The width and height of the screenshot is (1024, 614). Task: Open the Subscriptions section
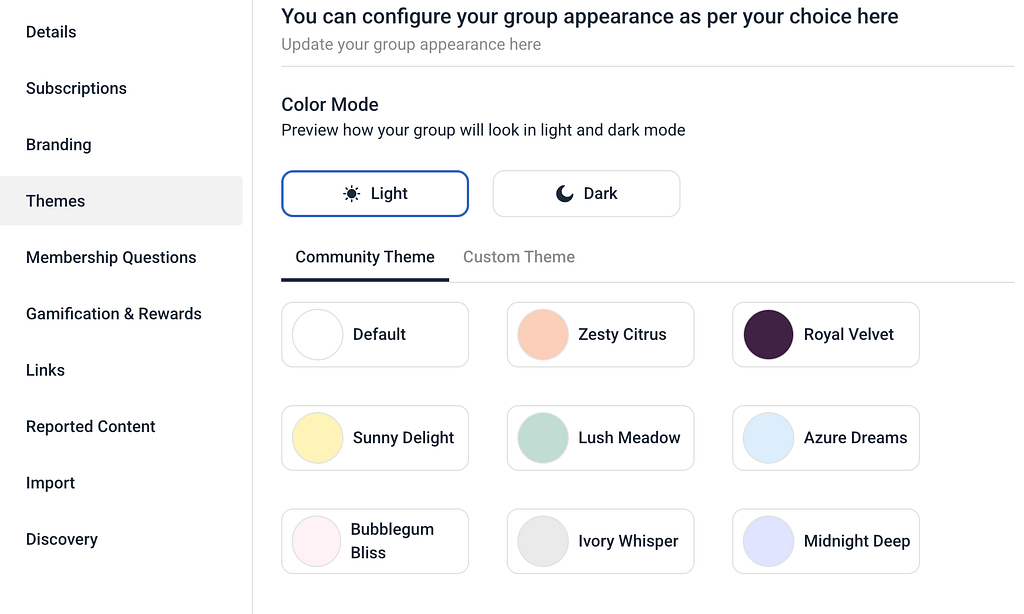coord(76,88)
